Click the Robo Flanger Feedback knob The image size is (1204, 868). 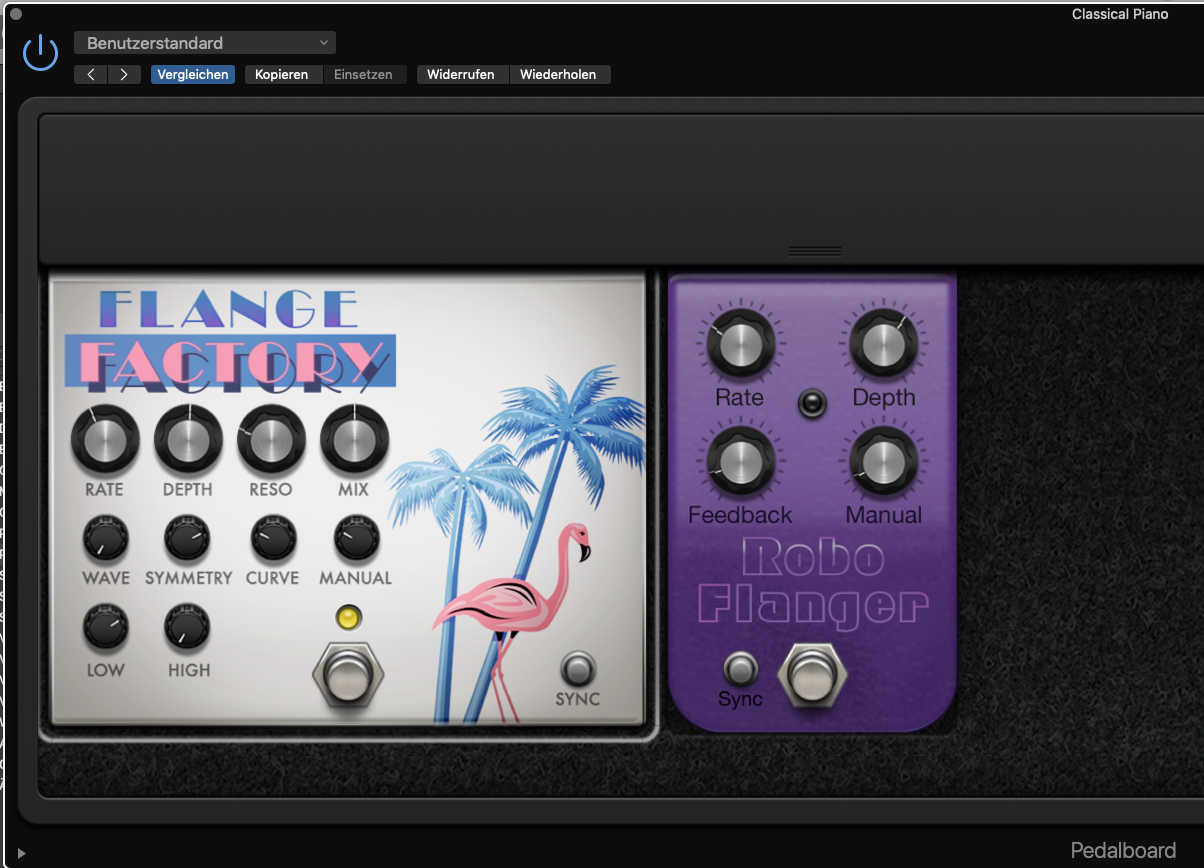[x=740, y=461]
